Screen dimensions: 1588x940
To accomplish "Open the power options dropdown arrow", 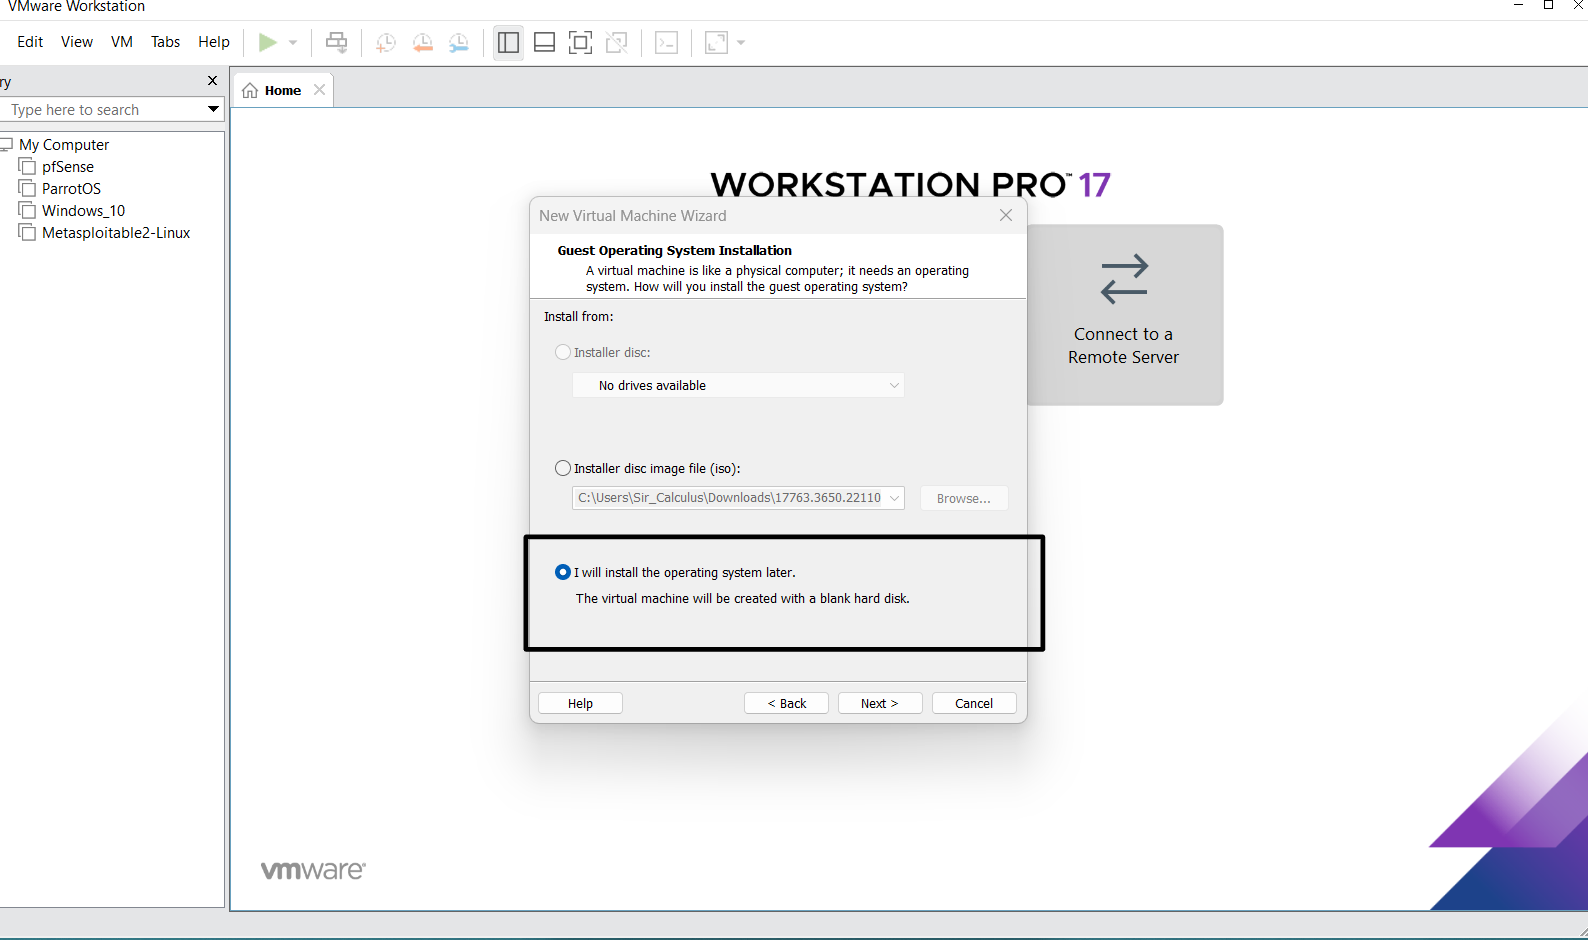I will tap(293, 43).
